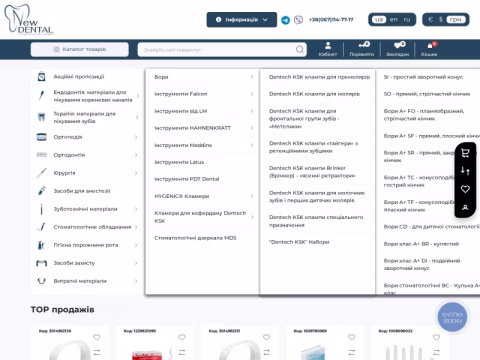
Task: Compare the first TOP product
Action: (97, 352)
